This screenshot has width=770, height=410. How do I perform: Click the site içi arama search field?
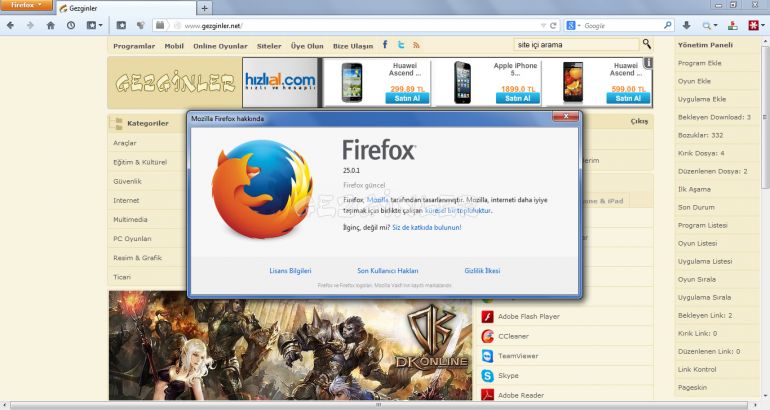574,45
